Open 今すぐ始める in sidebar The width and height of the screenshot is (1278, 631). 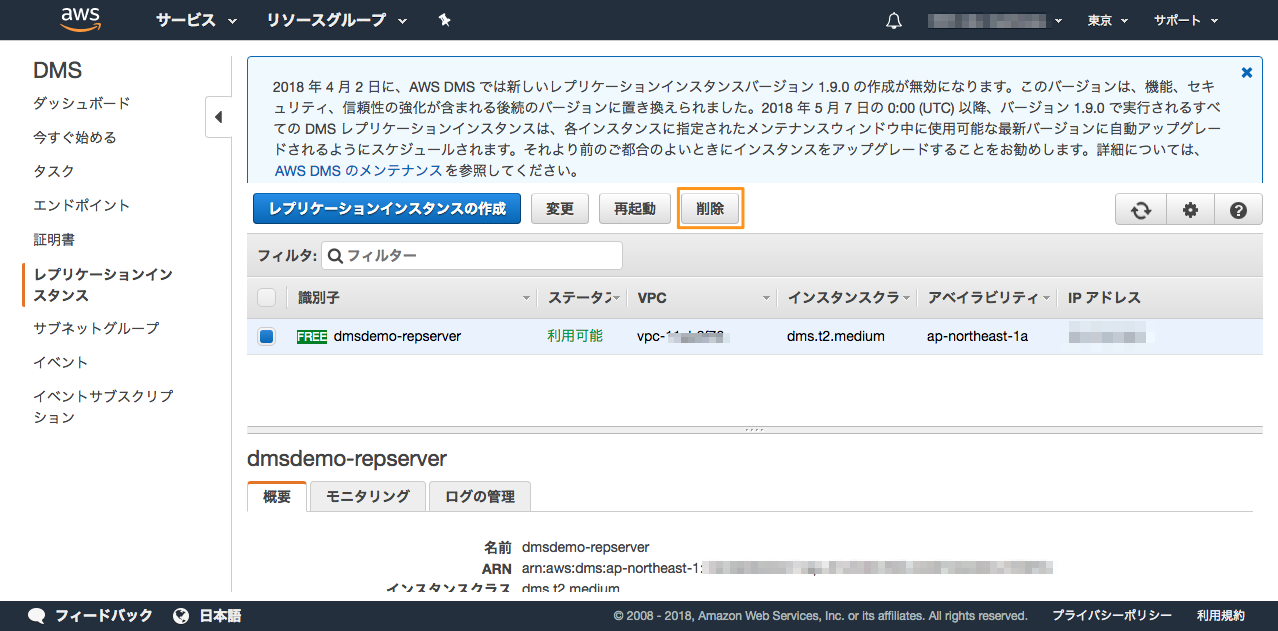(75, 137)
